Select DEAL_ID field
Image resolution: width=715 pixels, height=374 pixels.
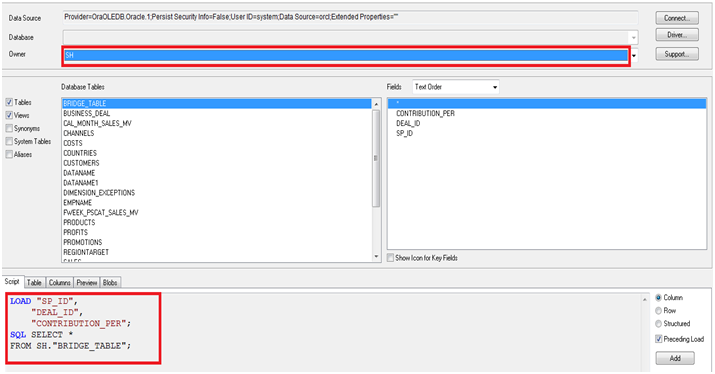click(547, 123)
